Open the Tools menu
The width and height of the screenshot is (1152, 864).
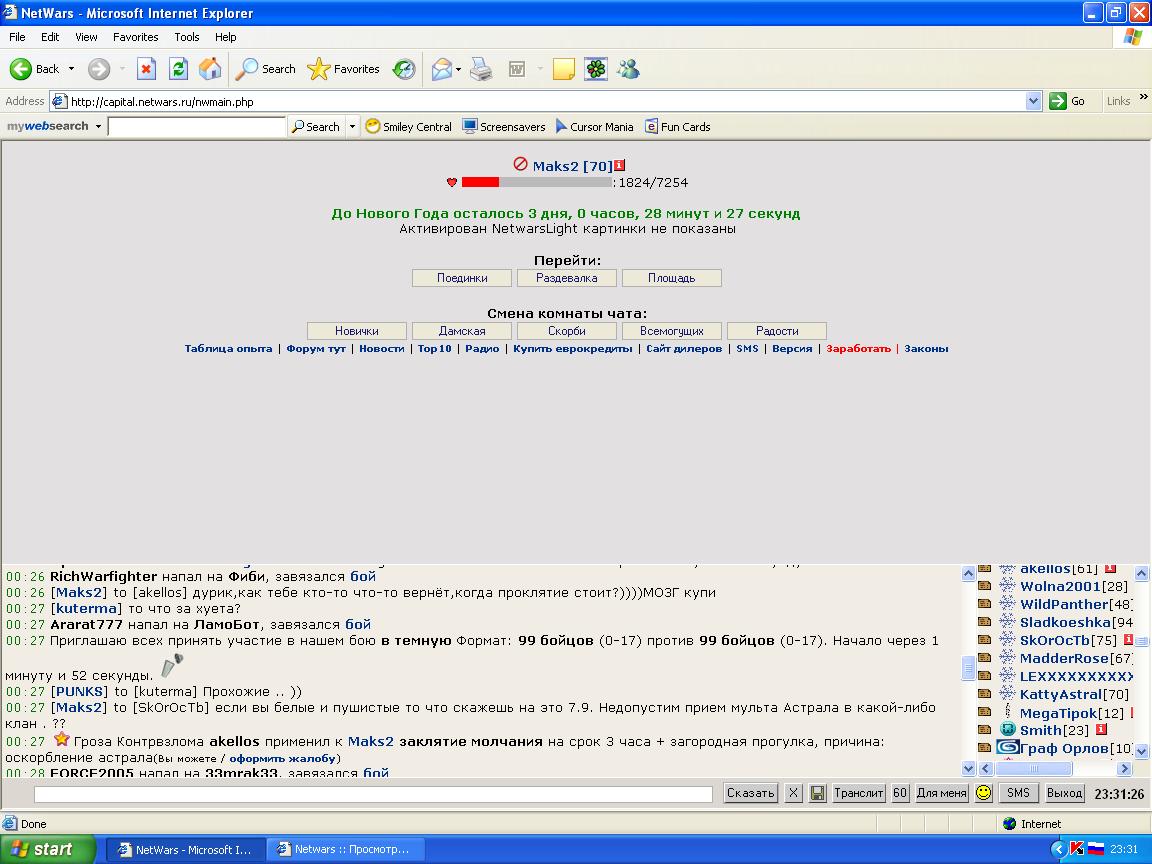[187, 37]
